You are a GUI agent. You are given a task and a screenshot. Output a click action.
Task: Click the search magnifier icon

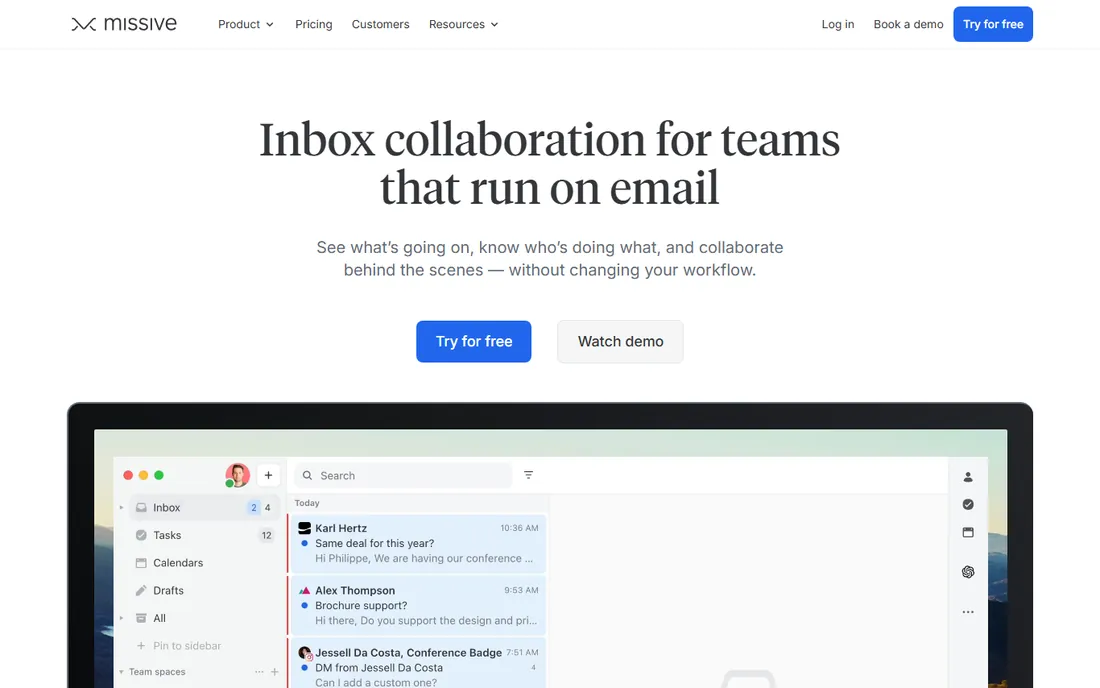(307, 475)
